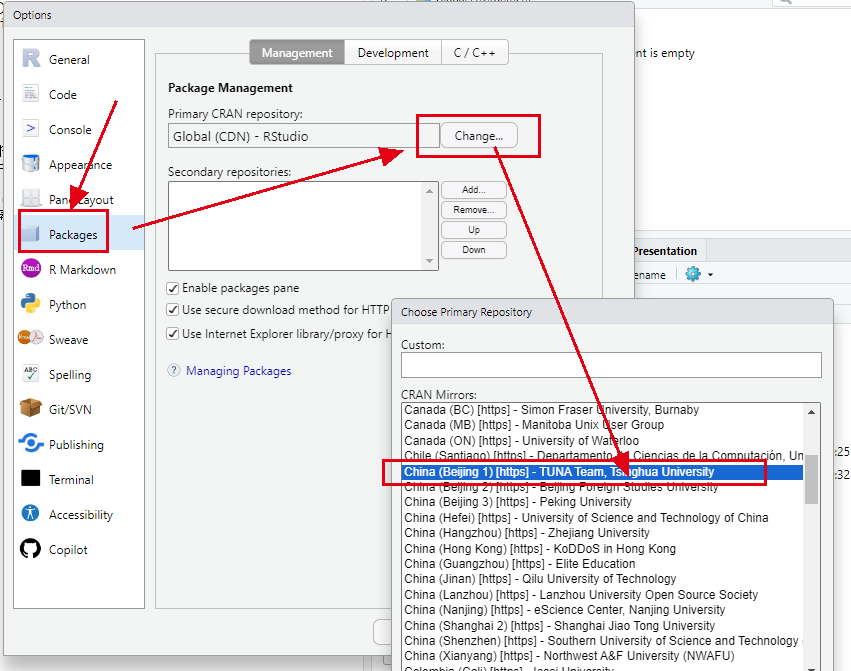Select the Packages box icon
Screen dimensions: 851x671
click(31, 233)
